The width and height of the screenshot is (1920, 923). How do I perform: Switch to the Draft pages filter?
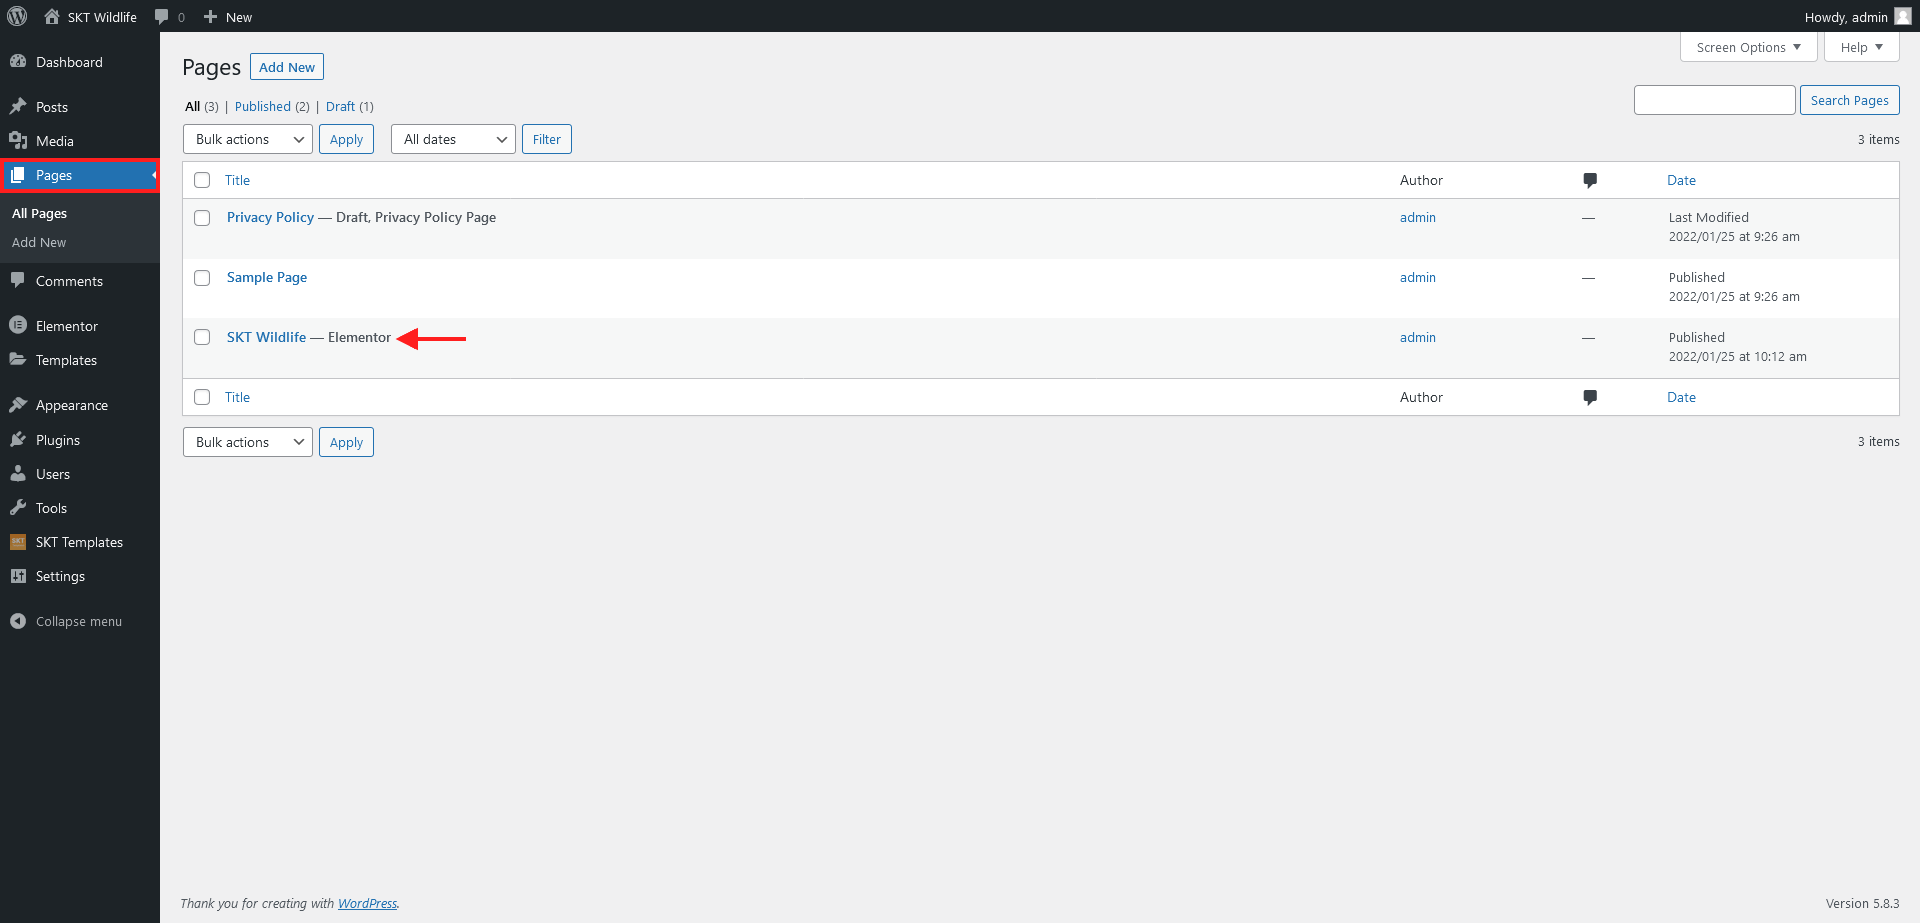pos(340,107)
